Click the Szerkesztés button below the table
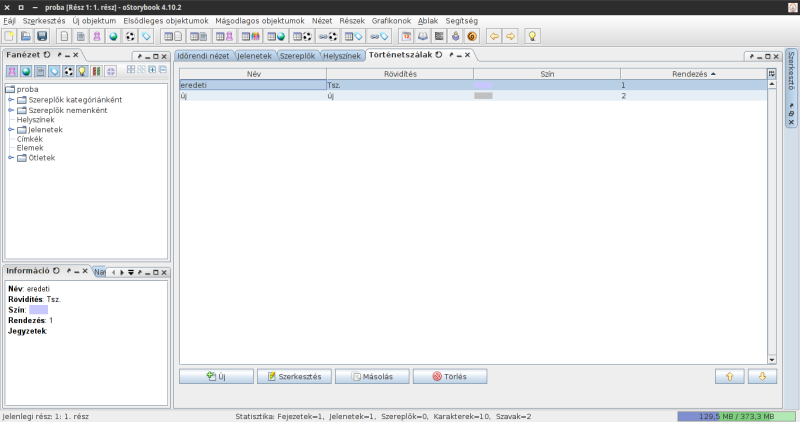 click(x=294, y=376)
